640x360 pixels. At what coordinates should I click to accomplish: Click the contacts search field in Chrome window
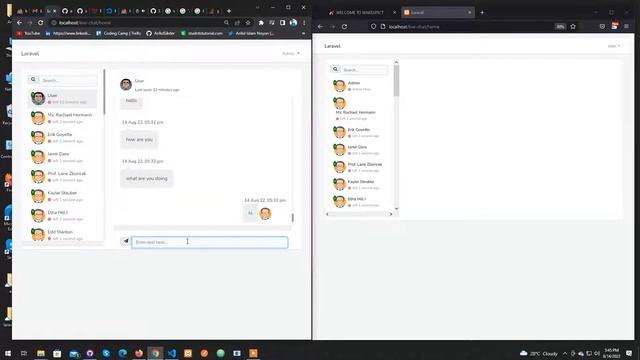pyautogui.click(x=68, y=80)
